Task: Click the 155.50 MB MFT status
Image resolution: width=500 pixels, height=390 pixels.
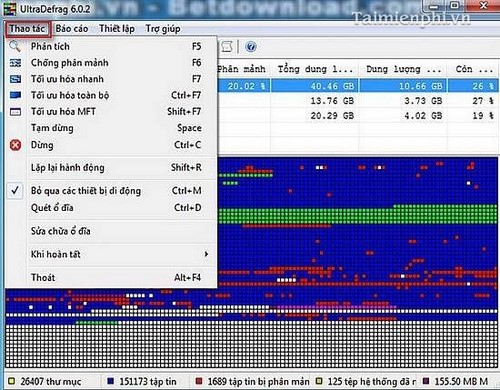Action: [461, 381]
